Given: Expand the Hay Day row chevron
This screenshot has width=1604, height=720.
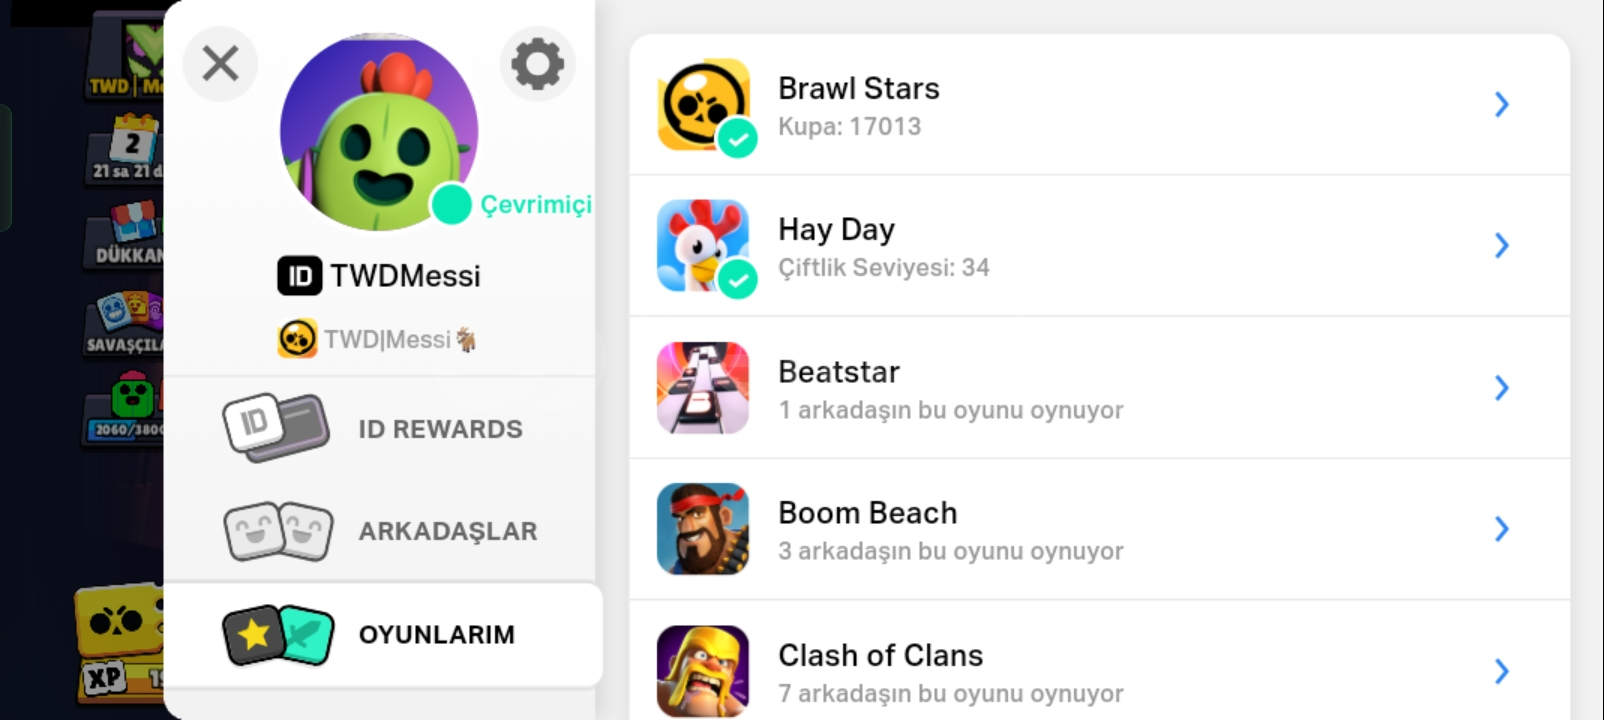Looking at the screenshot, I should pyautogui.click(x=1501, y=245).
